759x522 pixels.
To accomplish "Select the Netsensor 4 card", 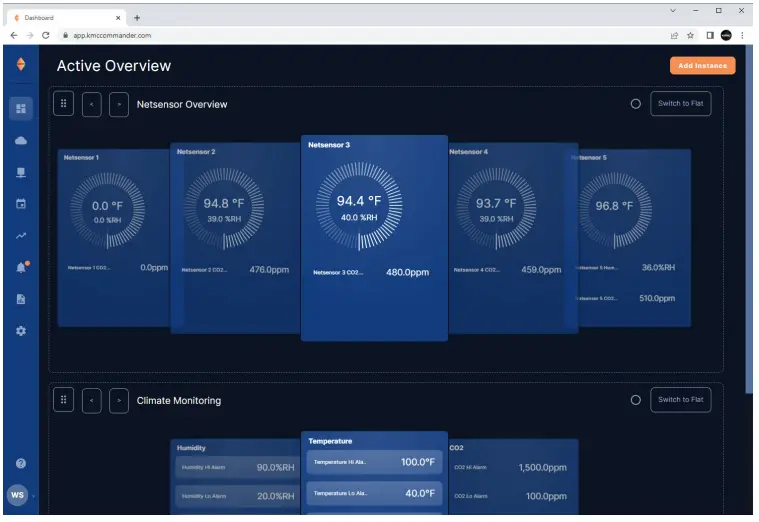I will click(x=513, y=238).
